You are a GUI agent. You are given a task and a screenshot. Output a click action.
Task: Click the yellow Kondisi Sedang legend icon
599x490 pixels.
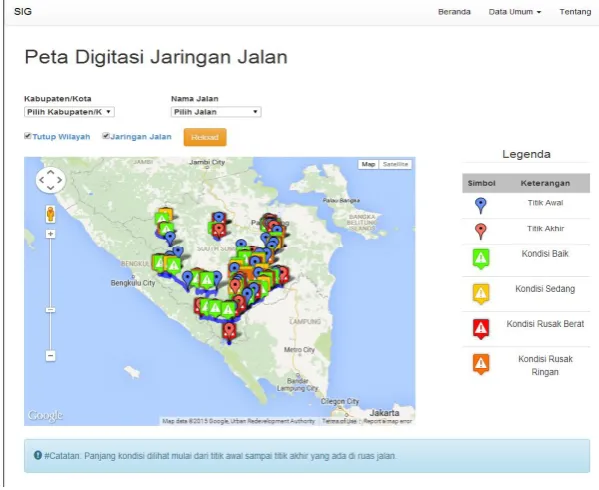pos(481,294)
